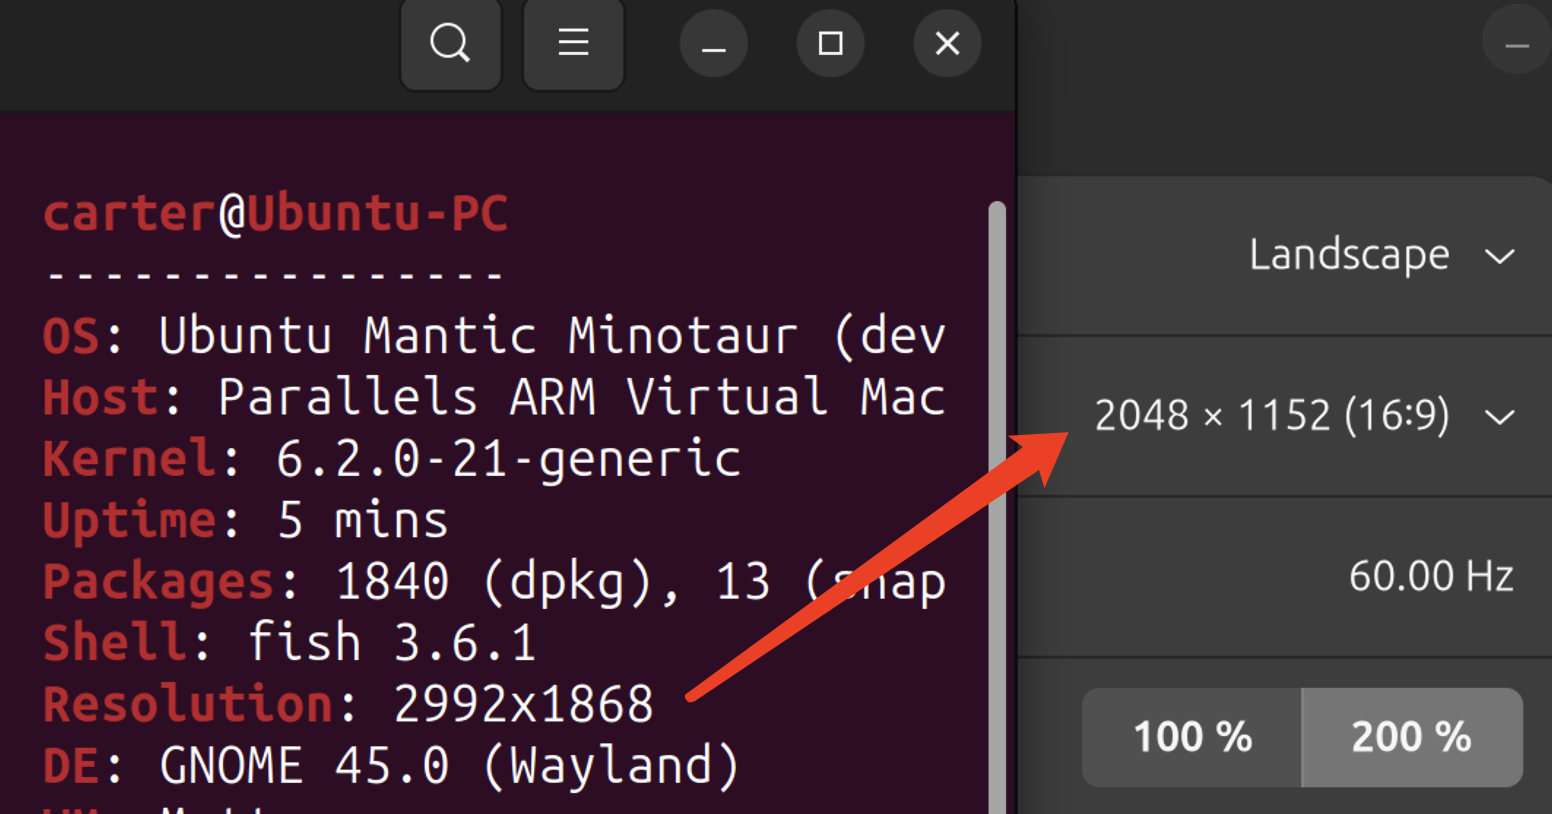Maximize the terminal window
This screenshot has height=814, width=1552.
pos(830,43)
